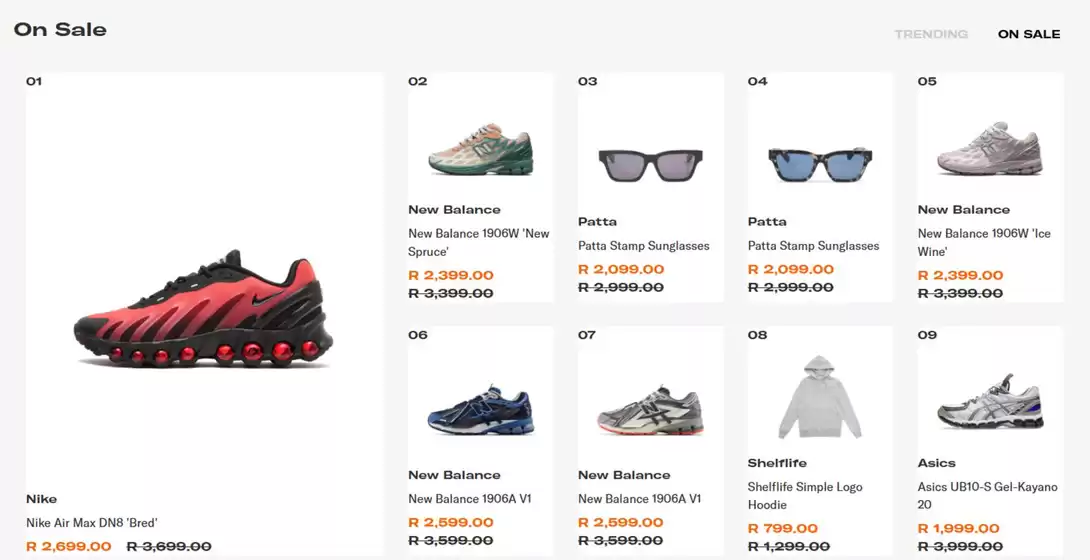
Task: Open the grey New Balance 1906A V1 image
Action: [650, 410]
